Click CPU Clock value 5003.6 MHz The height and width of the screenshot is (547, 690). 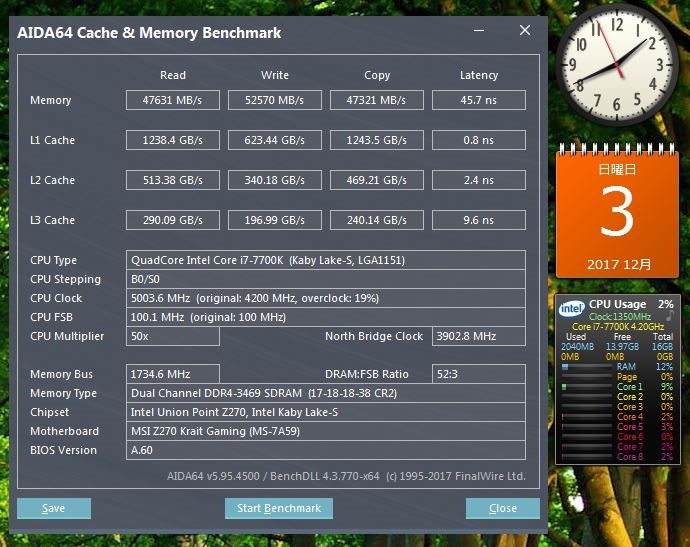click(326, 298)
